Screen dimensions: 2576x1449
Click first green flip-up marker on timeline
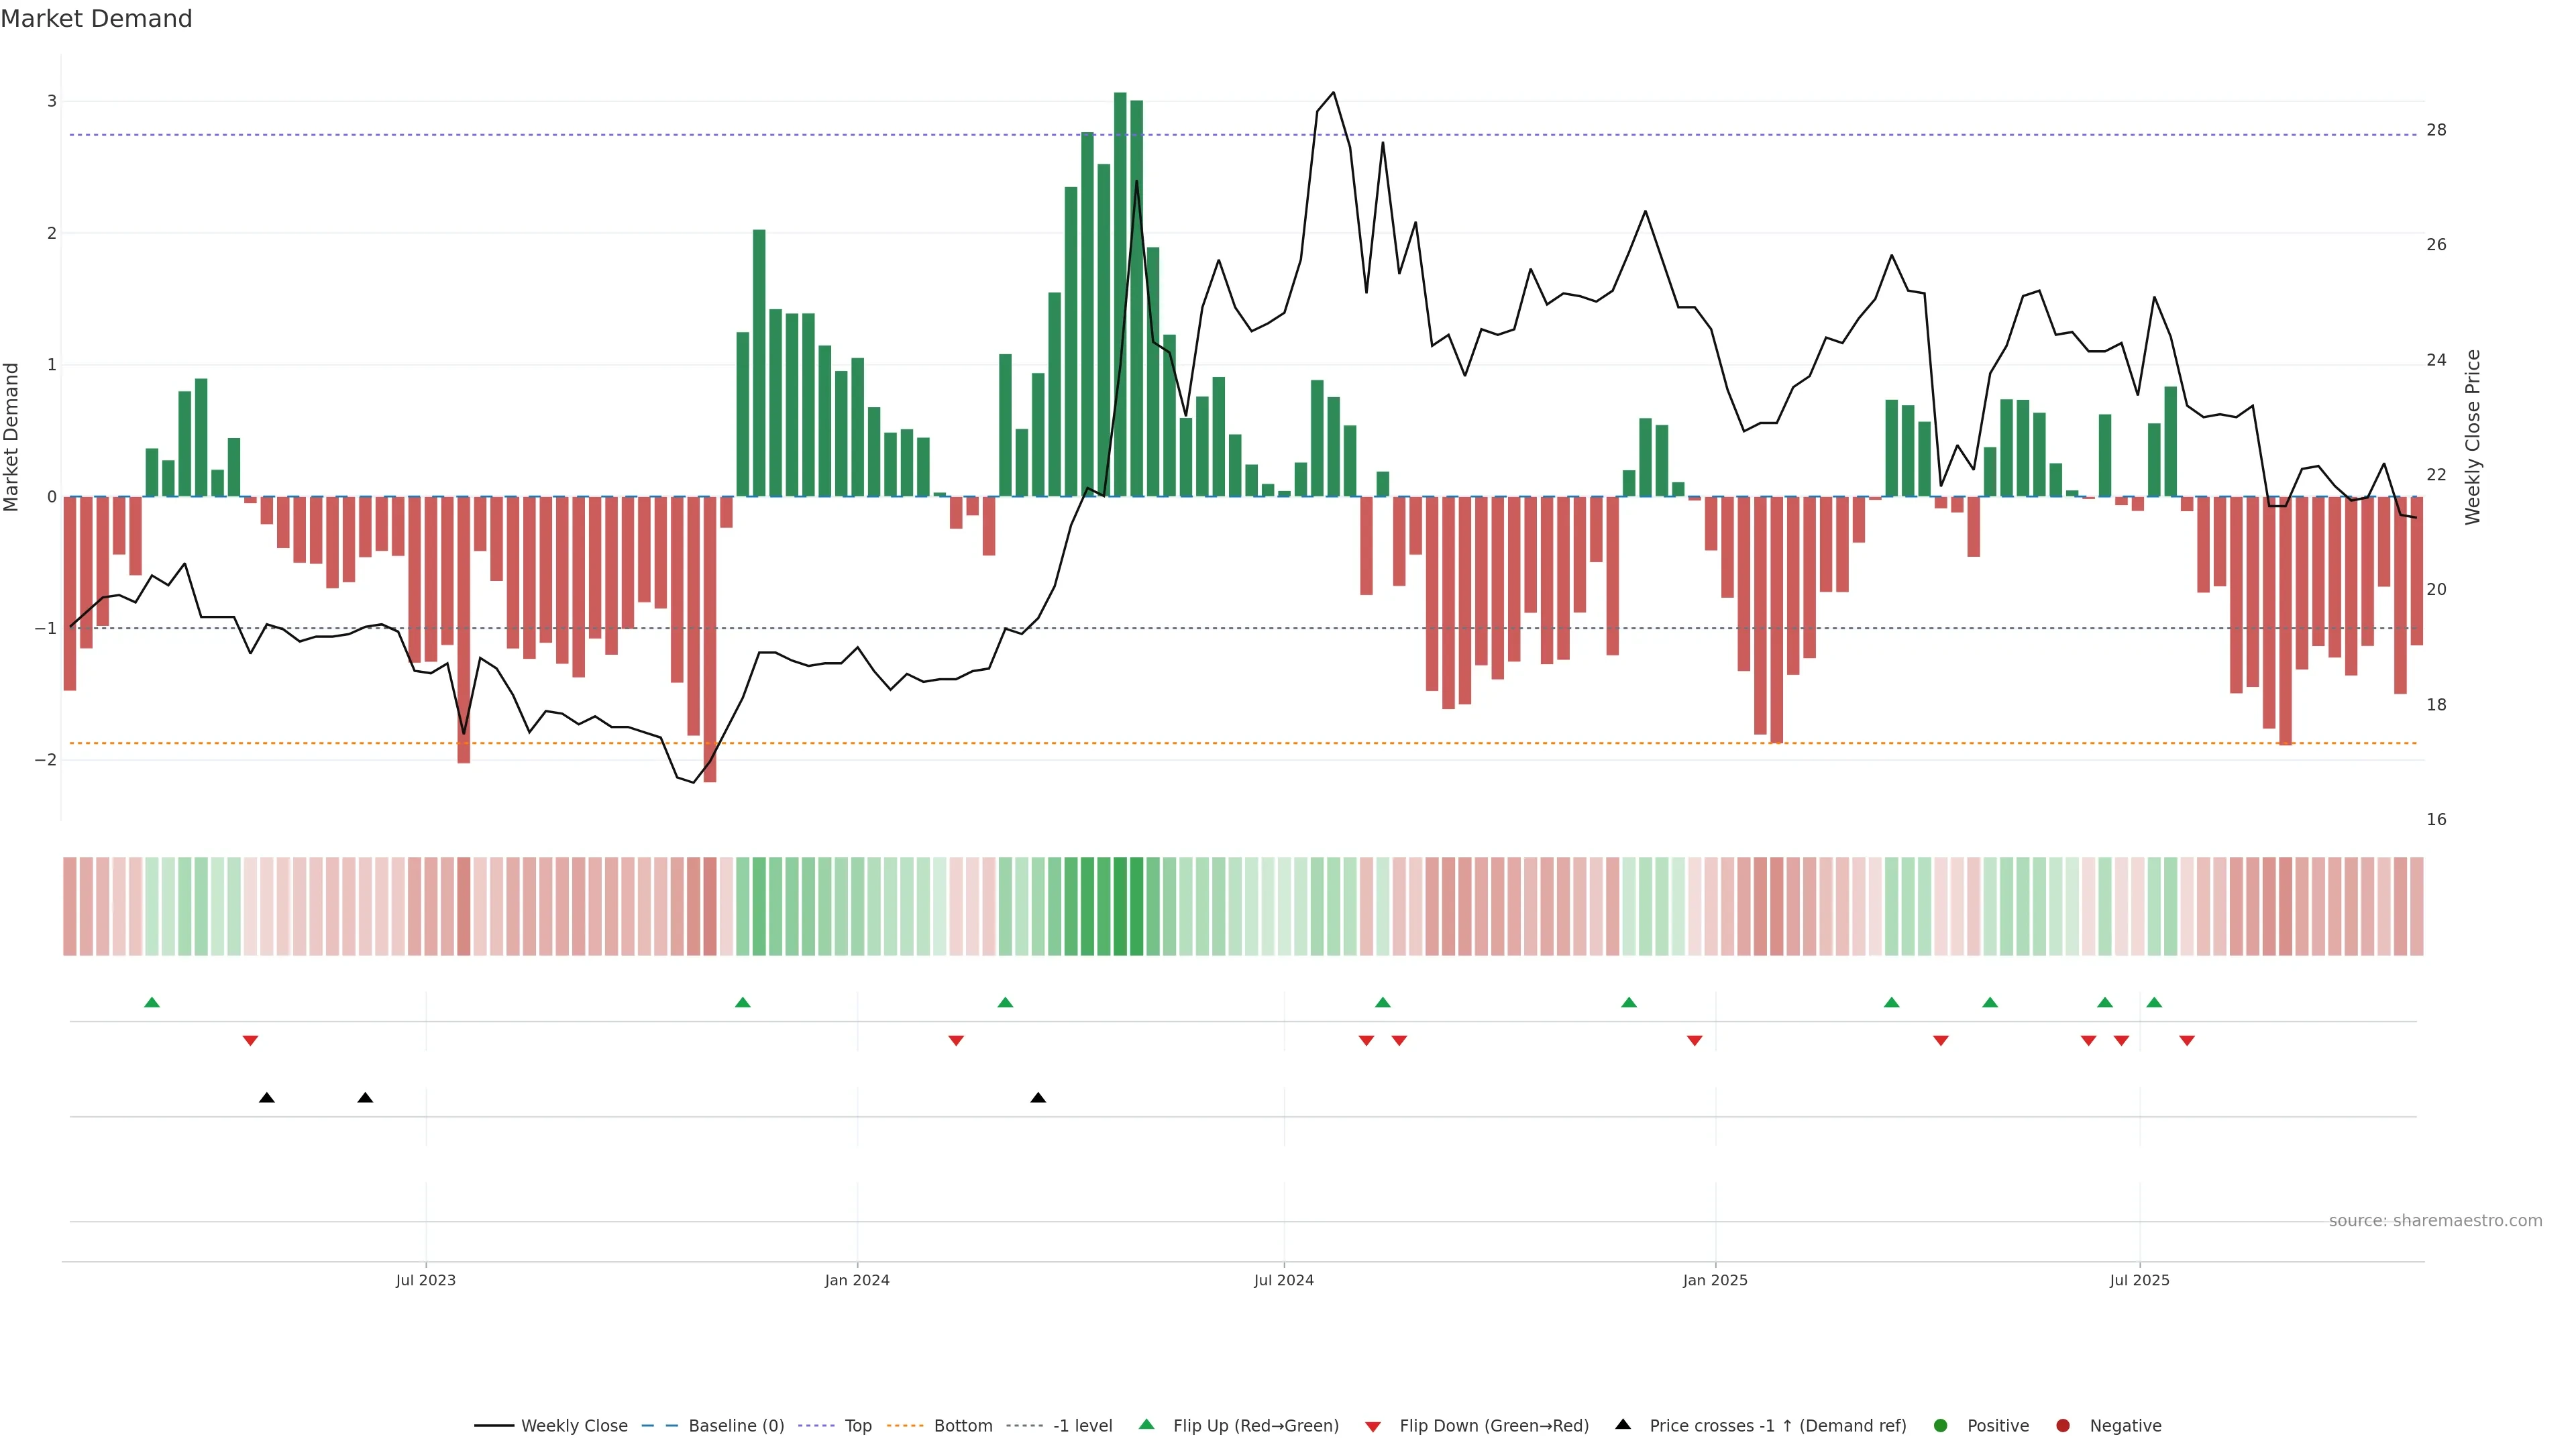tap(152, 1002)
